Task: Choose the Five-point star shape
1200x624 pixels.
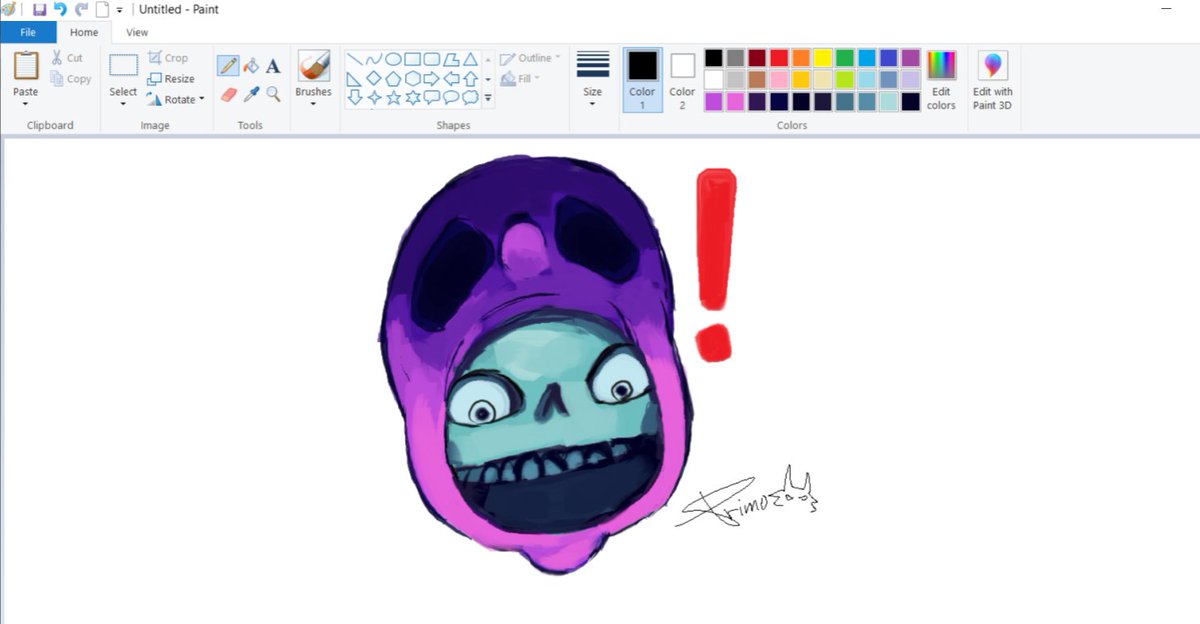Action: tap(393, 97)
